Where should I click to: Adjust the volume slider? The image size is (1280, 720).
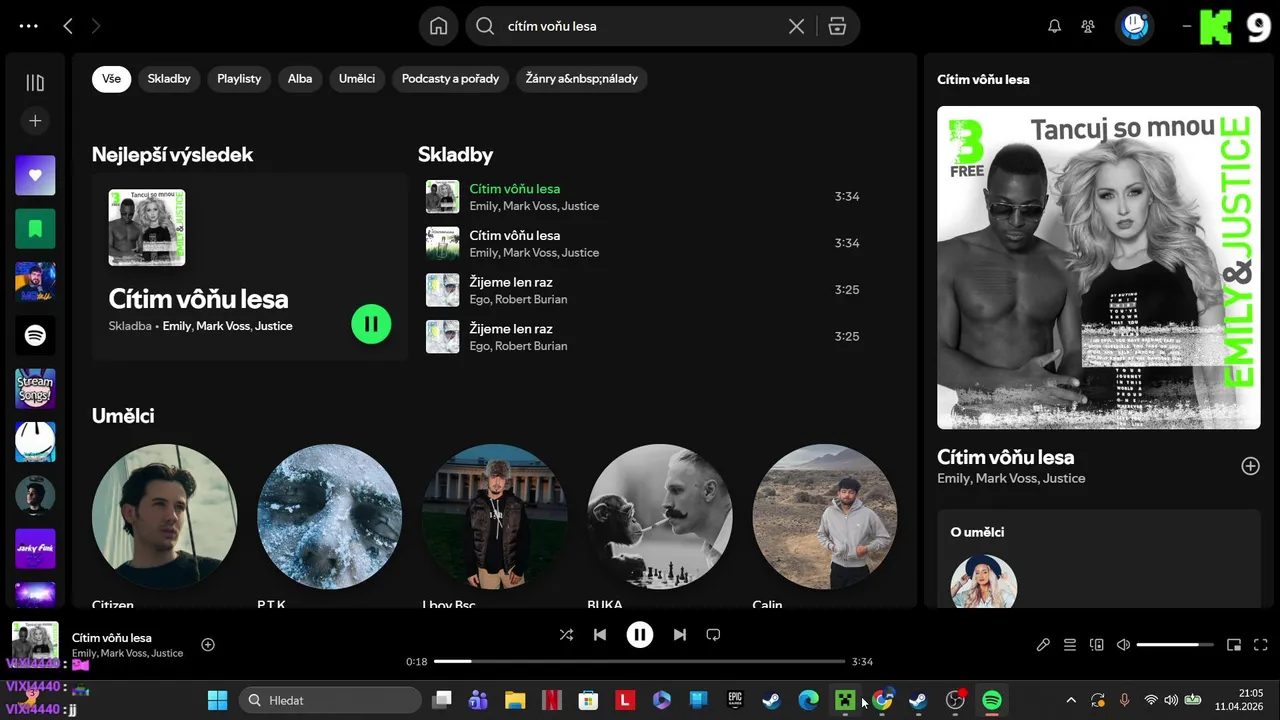[1175, 645]
